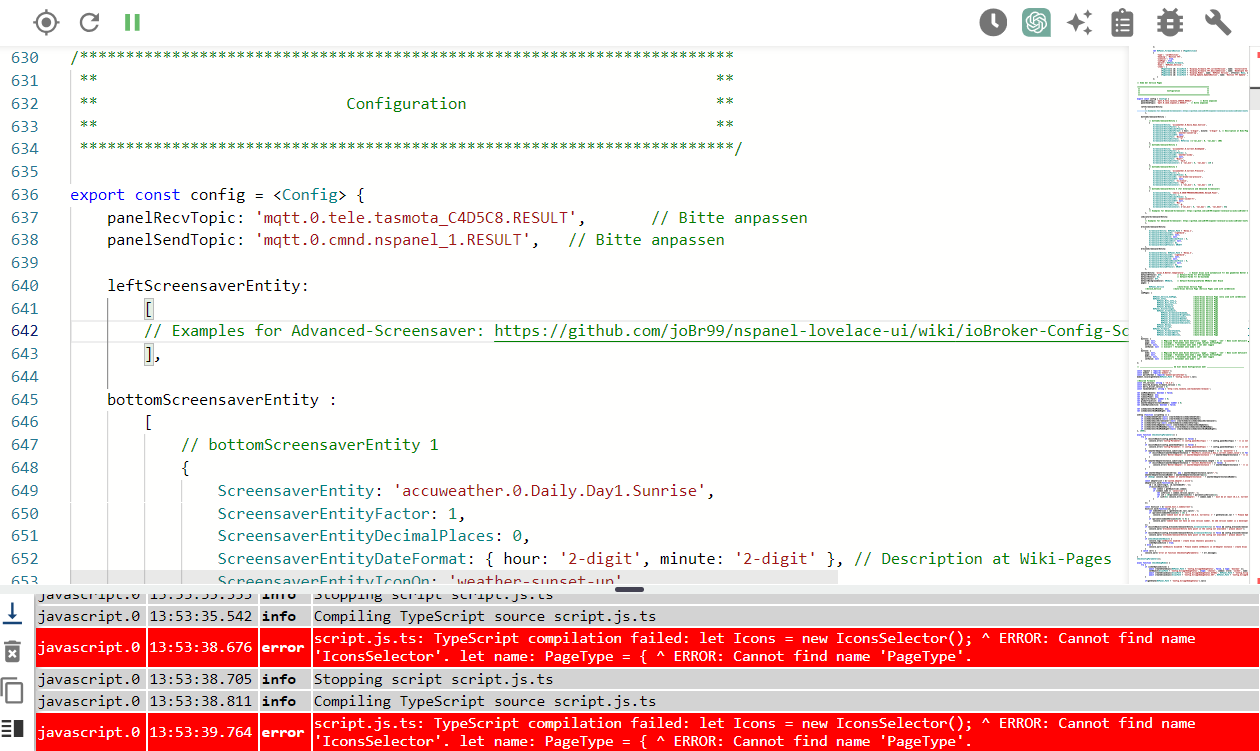Click line number 636 in the gutter
1260x751 pixels.
25,195
